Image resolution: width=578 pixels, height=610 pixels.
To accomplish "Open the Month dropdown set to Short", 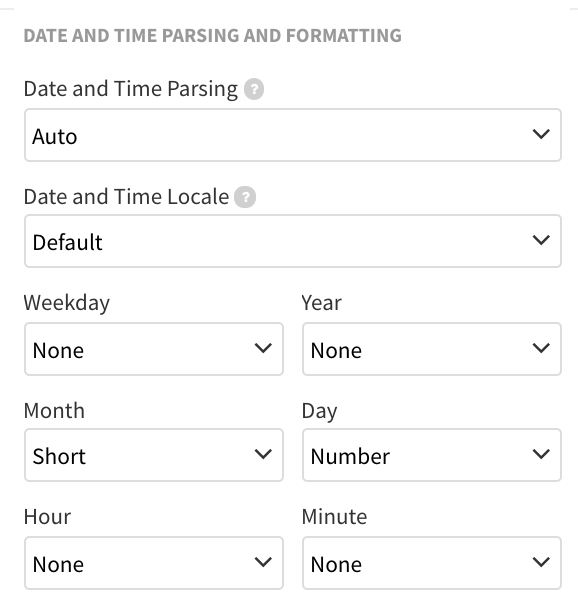I will pos(154,455).
